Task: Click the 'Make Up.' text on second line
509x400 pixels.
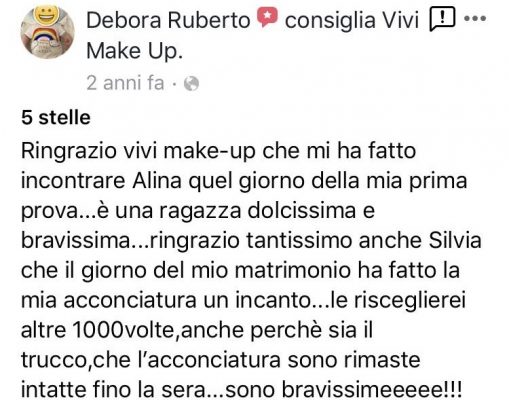Action: pyautogui.click(x=135, y=51)
